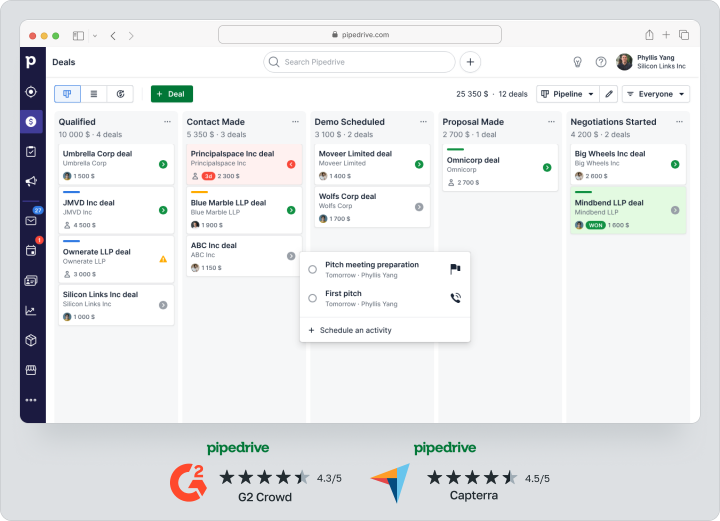Switch to forecast view
Image resolution: width=720 pixels, height=521 pixels.
[120, 94]
